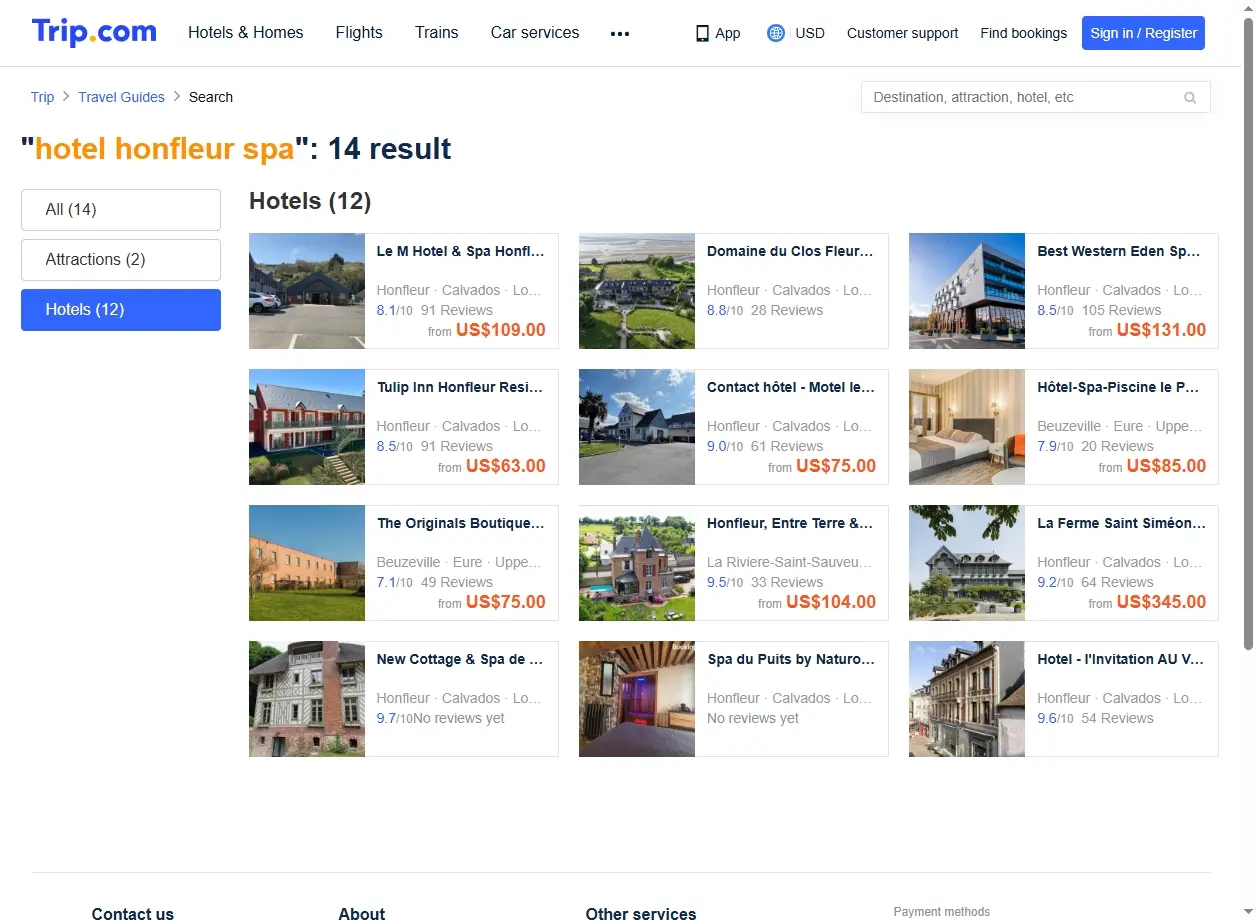This screenshot has width=1256, height=921.
Task: Click the Other services footer heading
Action: (641, 913)
